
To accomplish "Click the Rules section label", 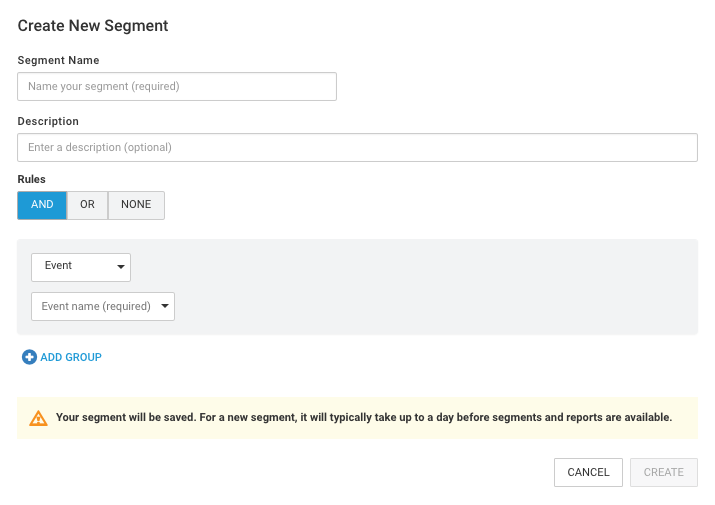I will [x=32, y=180].
